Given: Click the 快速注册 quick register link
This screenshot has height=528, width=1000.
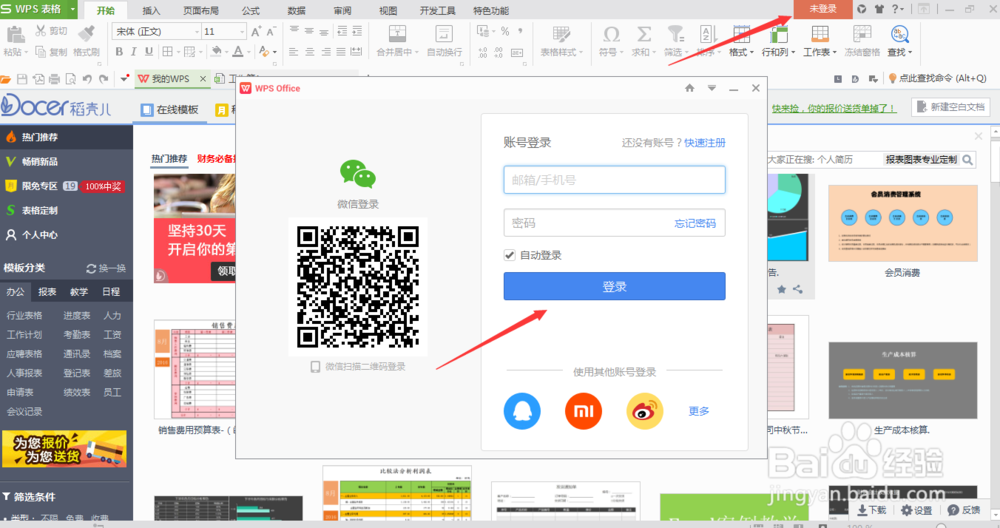Looking at the screenshot, I should point(705,143).
